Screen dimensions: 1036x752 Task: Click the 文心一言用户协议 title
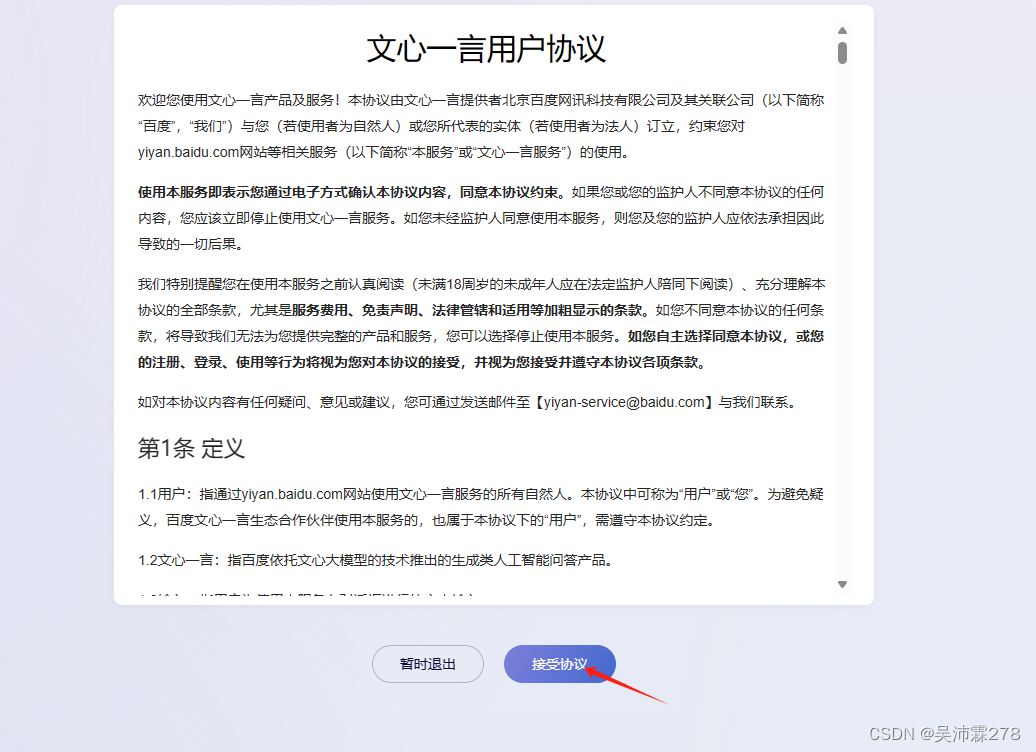pyautogui.click(x=486, y=50)
